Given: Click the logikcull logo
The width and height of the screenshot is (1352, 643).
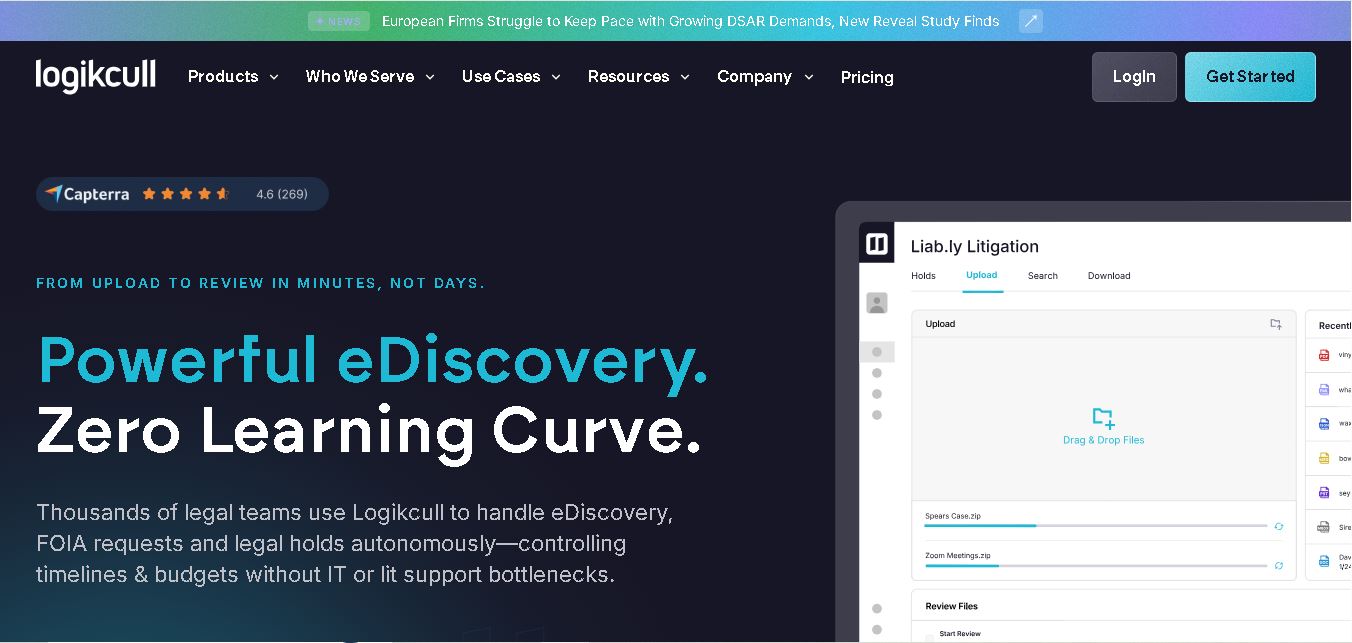Looking at the screenshot, I should click(96, 76).
